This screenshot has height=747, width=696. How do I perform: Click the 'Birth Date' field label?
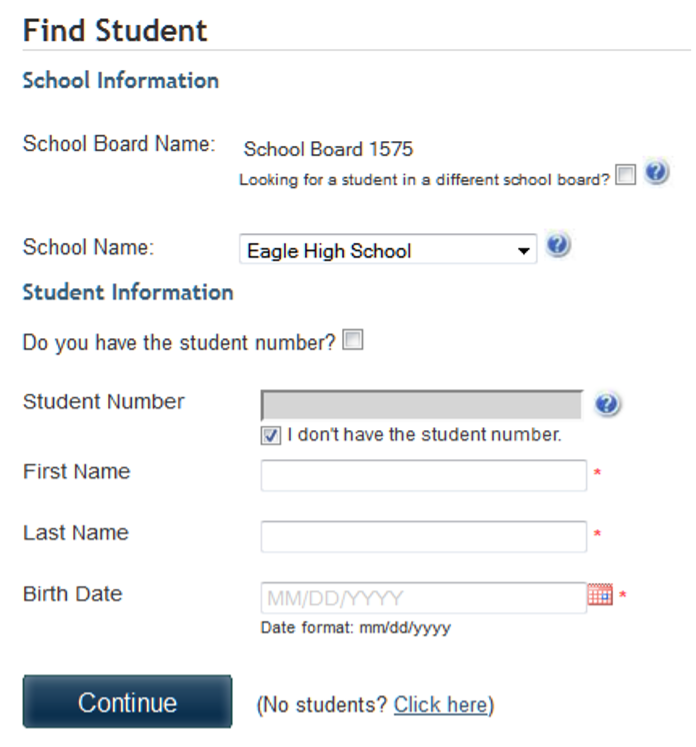(x=72, y=594)
